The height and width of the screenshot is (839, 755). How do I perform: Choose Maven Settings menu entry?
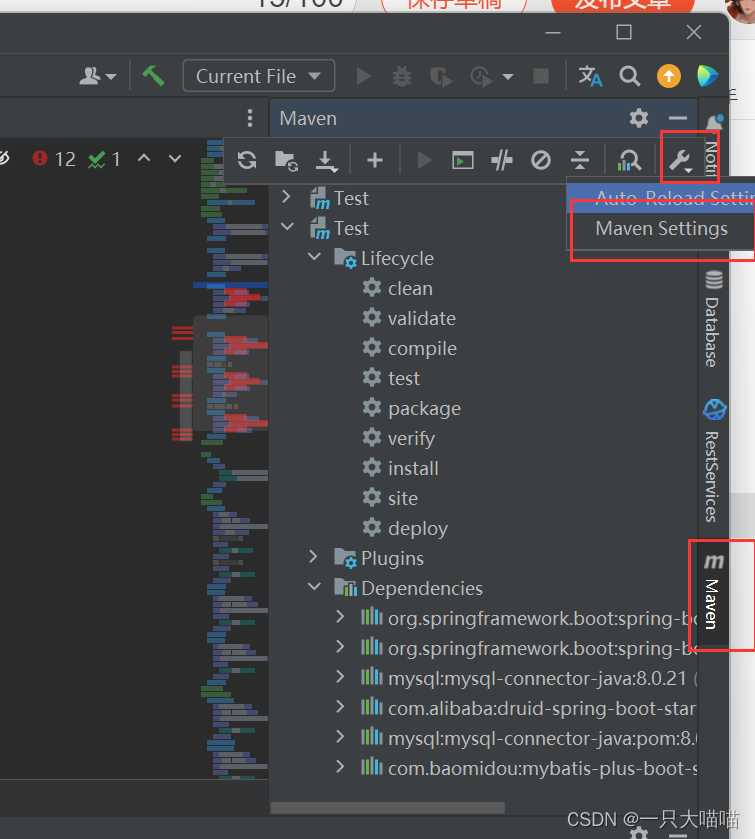pyautogui.click(x=661, y=228)
